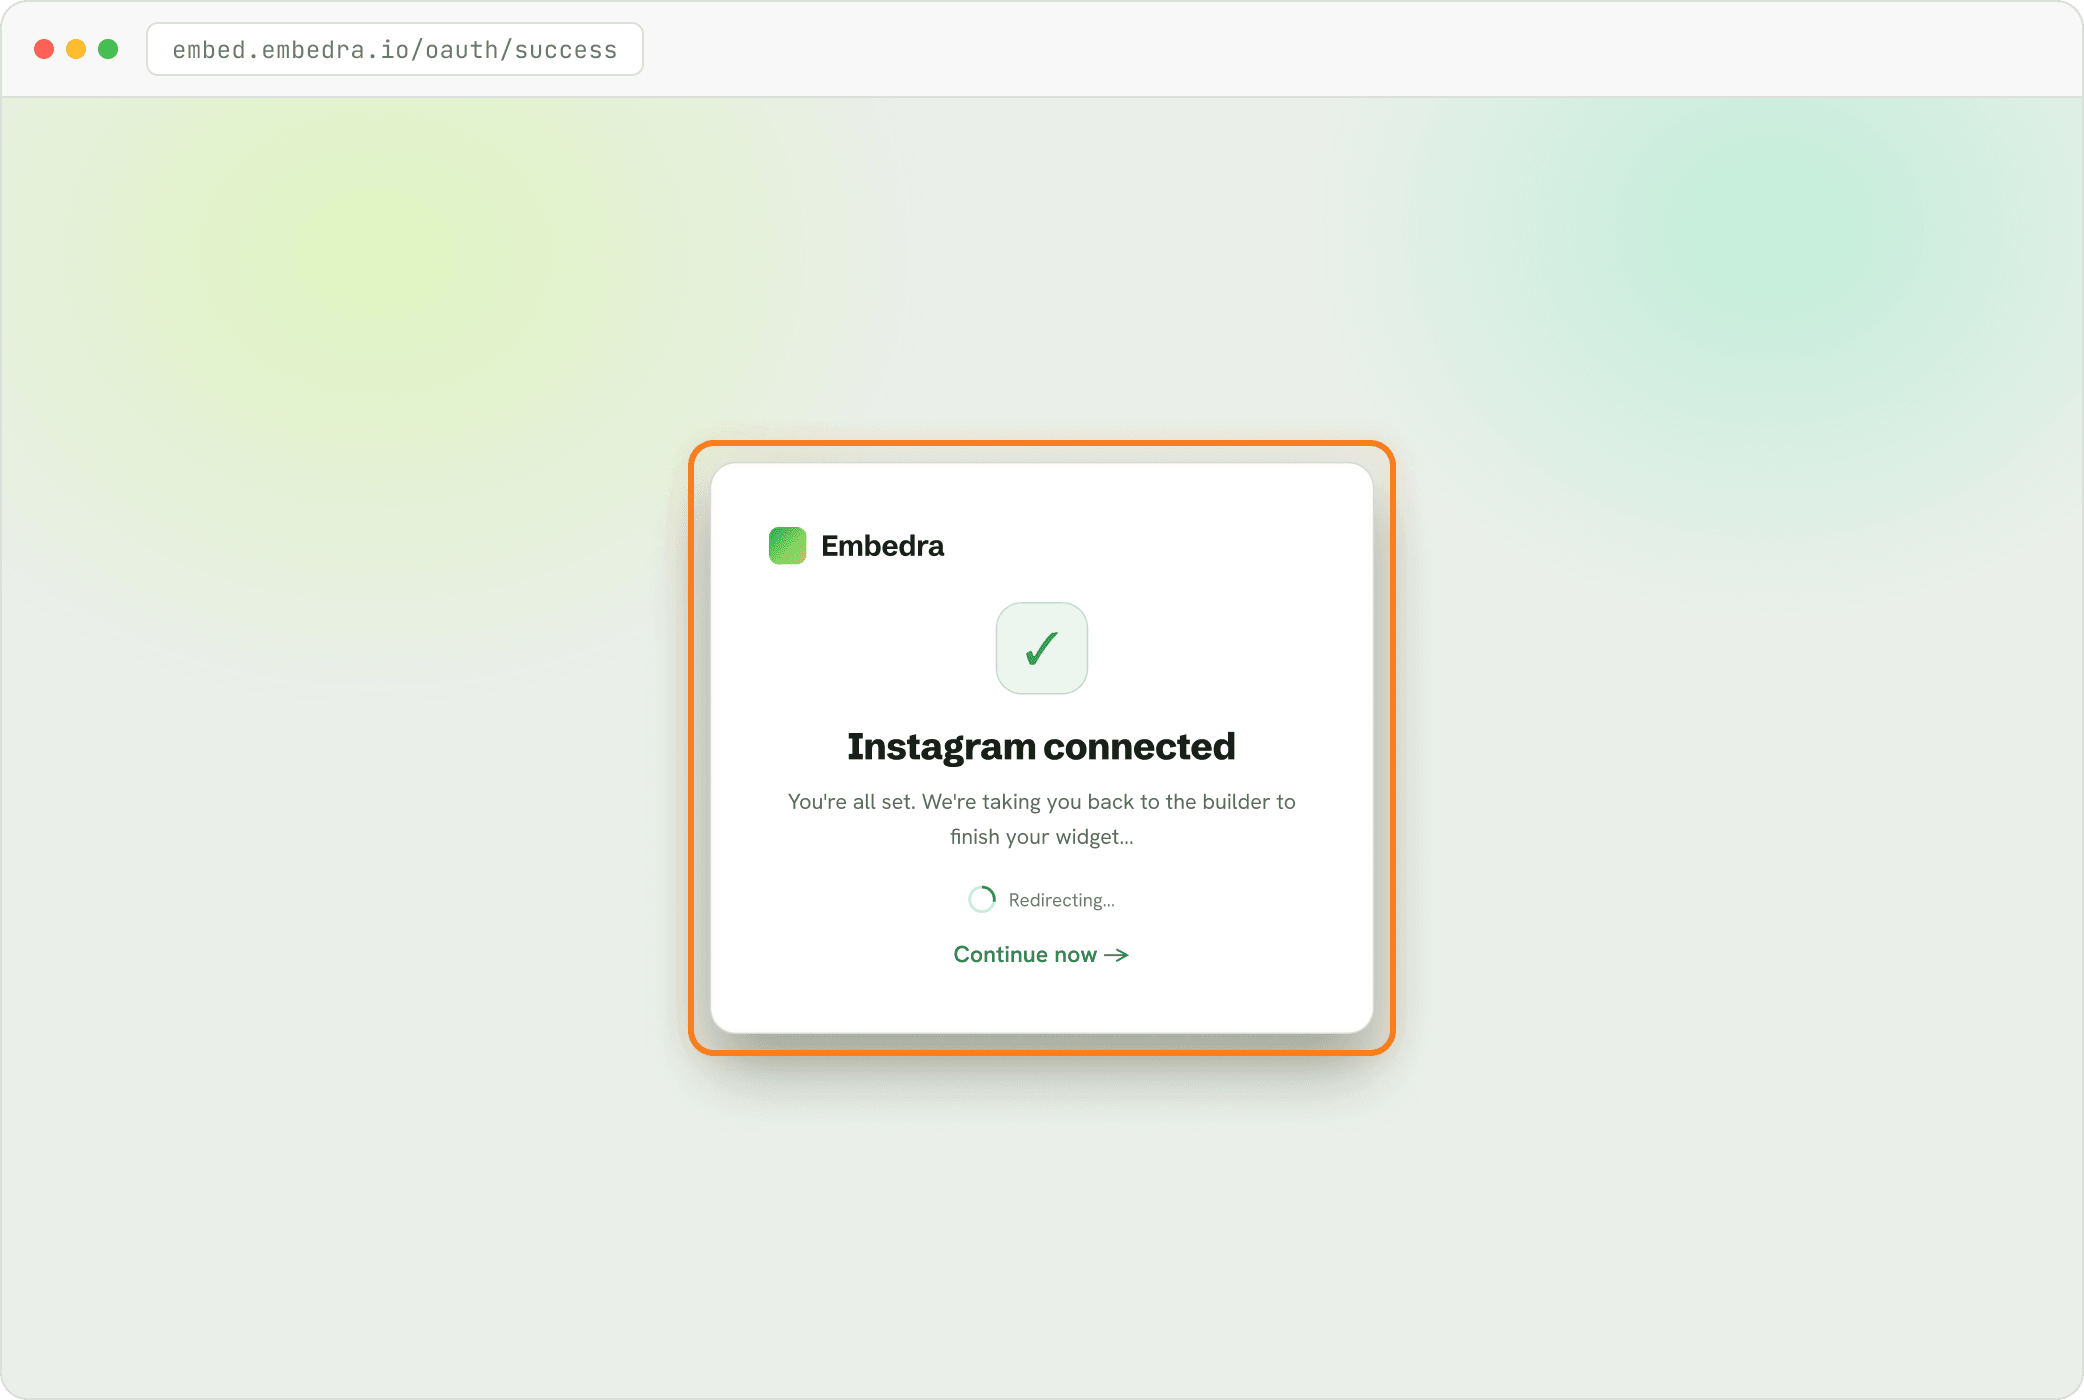The image size is (2084, 1400).
Task: Click the green checkmark success icon
Action: (1041, 648)
